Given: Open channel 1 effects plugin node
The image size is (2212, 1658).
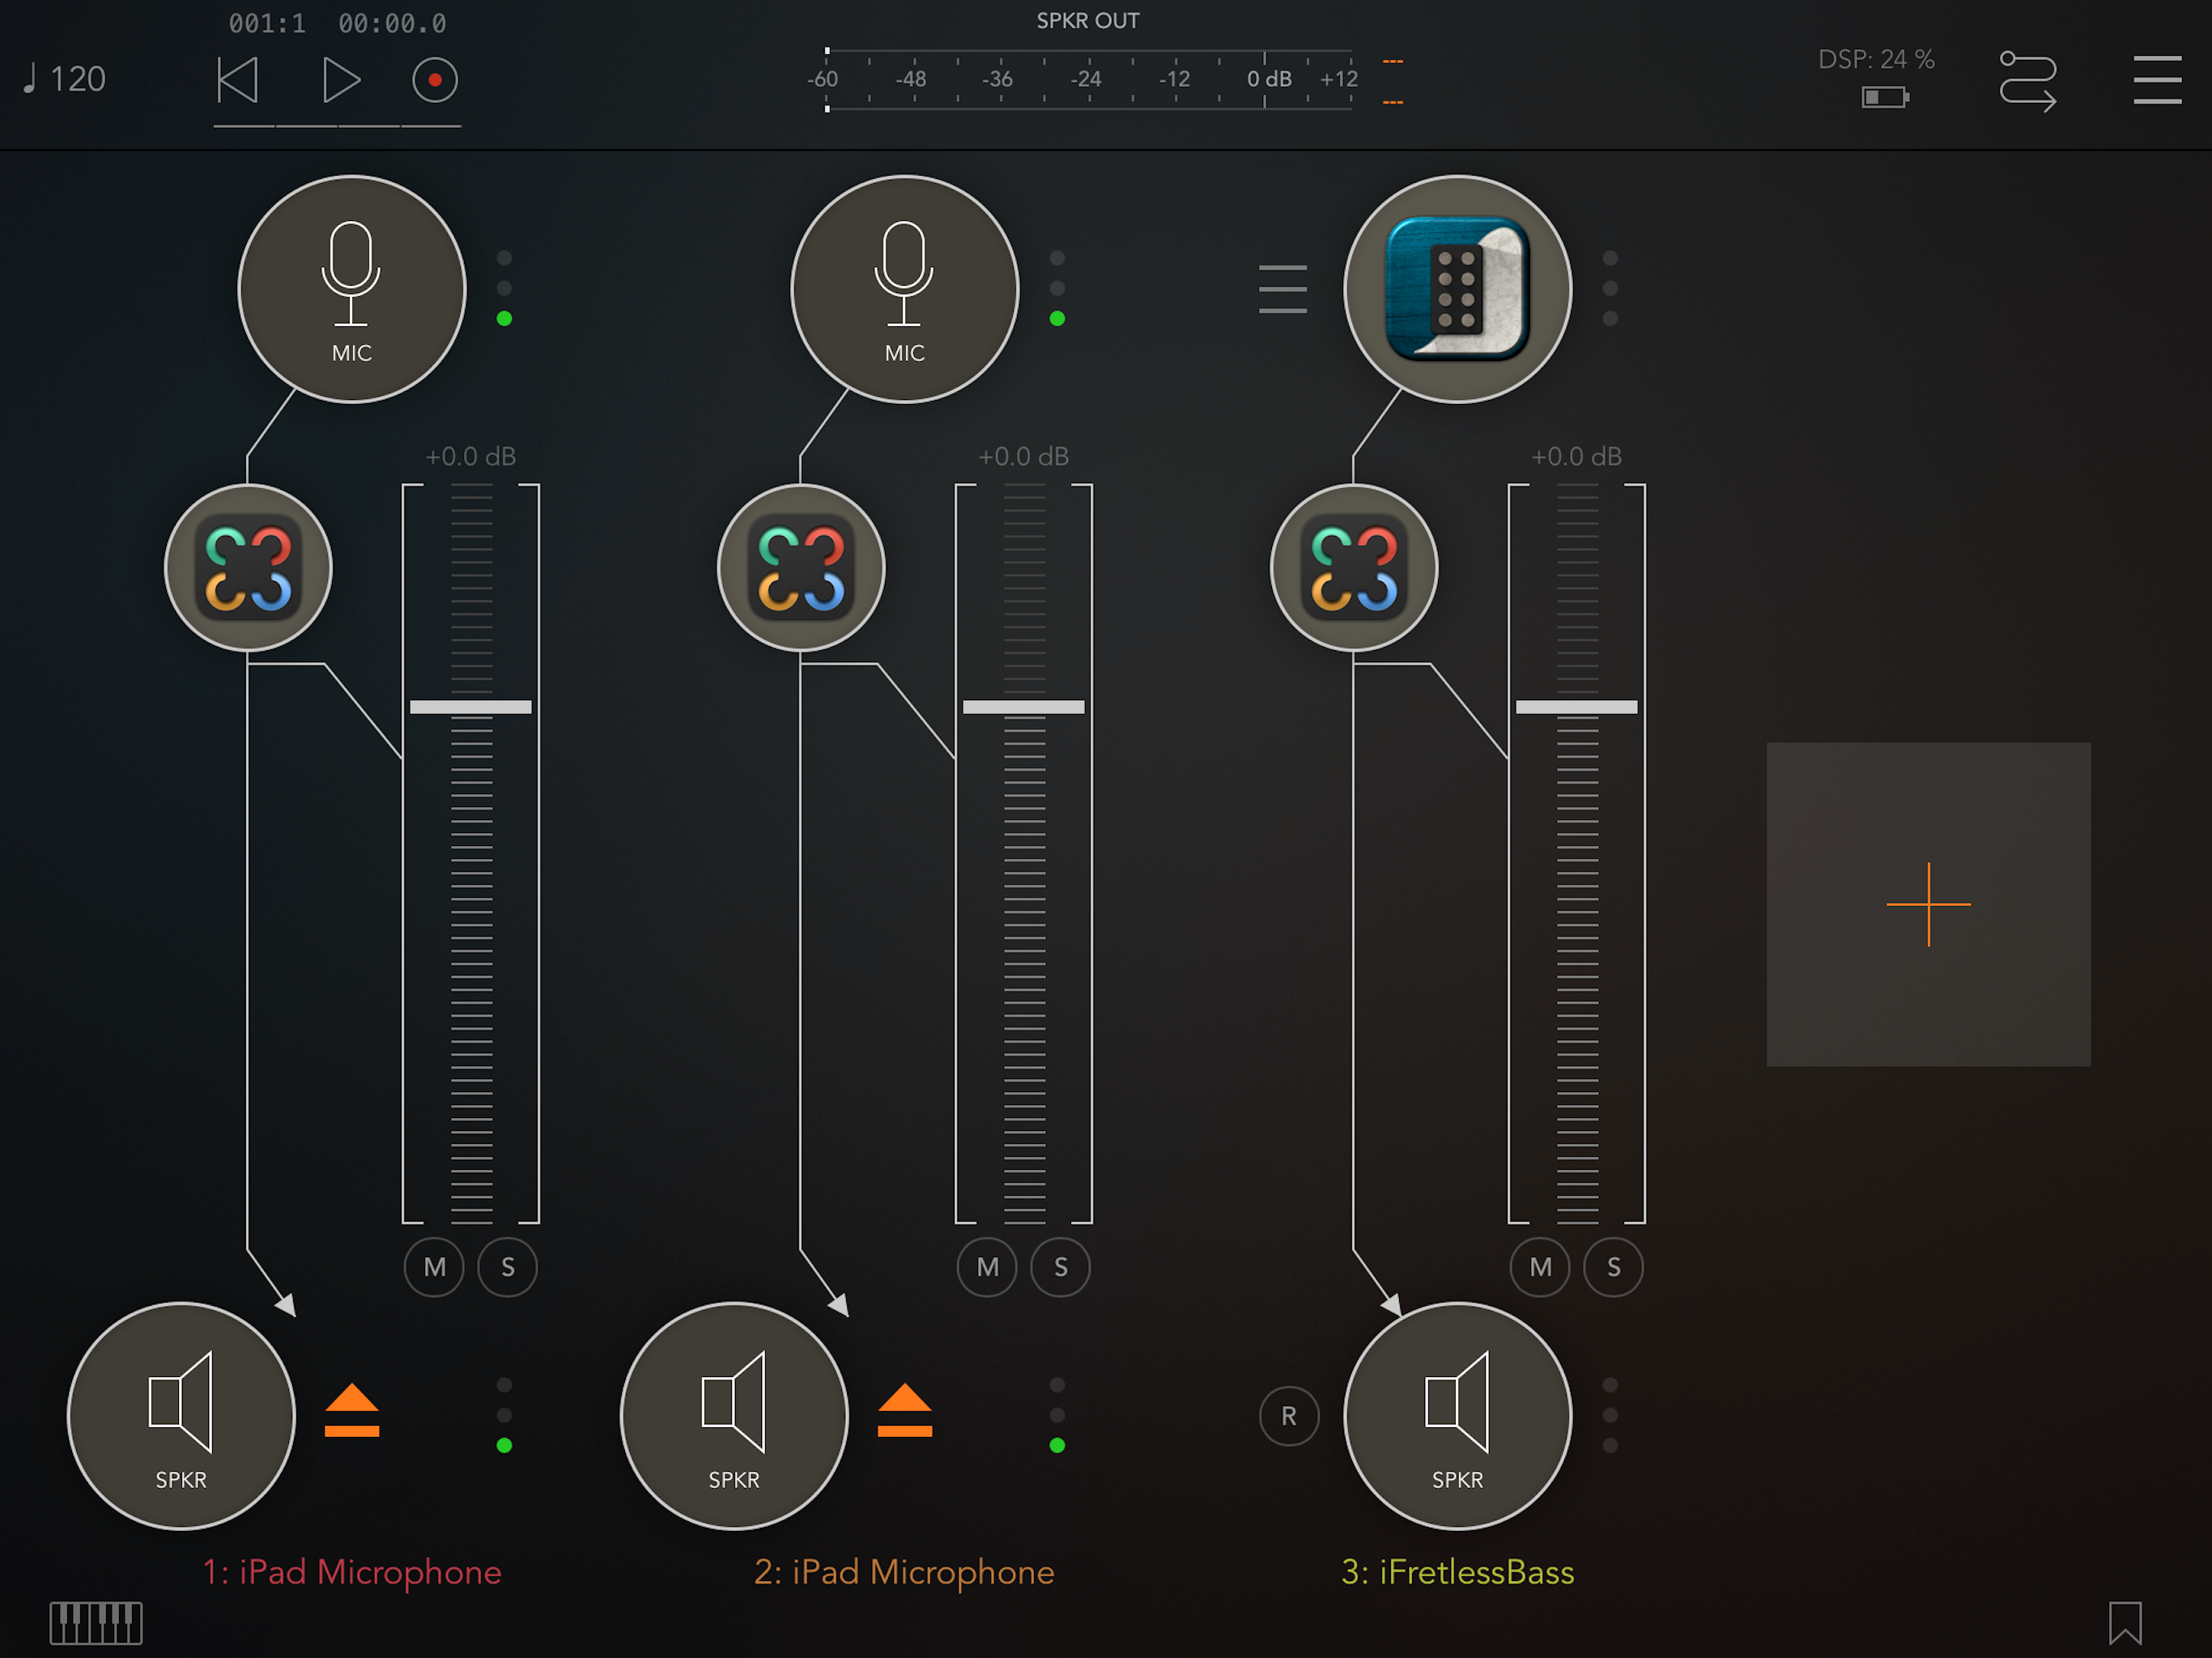Looking at the screenshot, I should [x=248, y=568].
